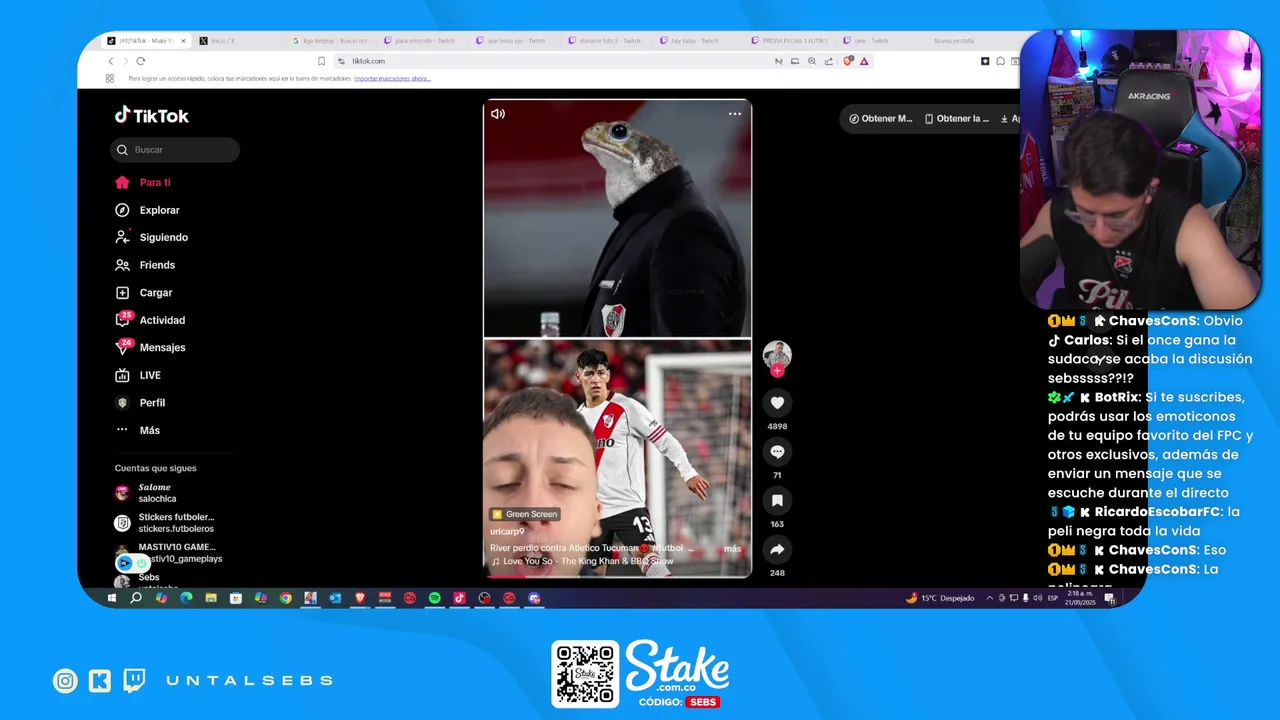Reload the page with refresh icon
The image size is (1280, 720).
(x=140, y=61)
